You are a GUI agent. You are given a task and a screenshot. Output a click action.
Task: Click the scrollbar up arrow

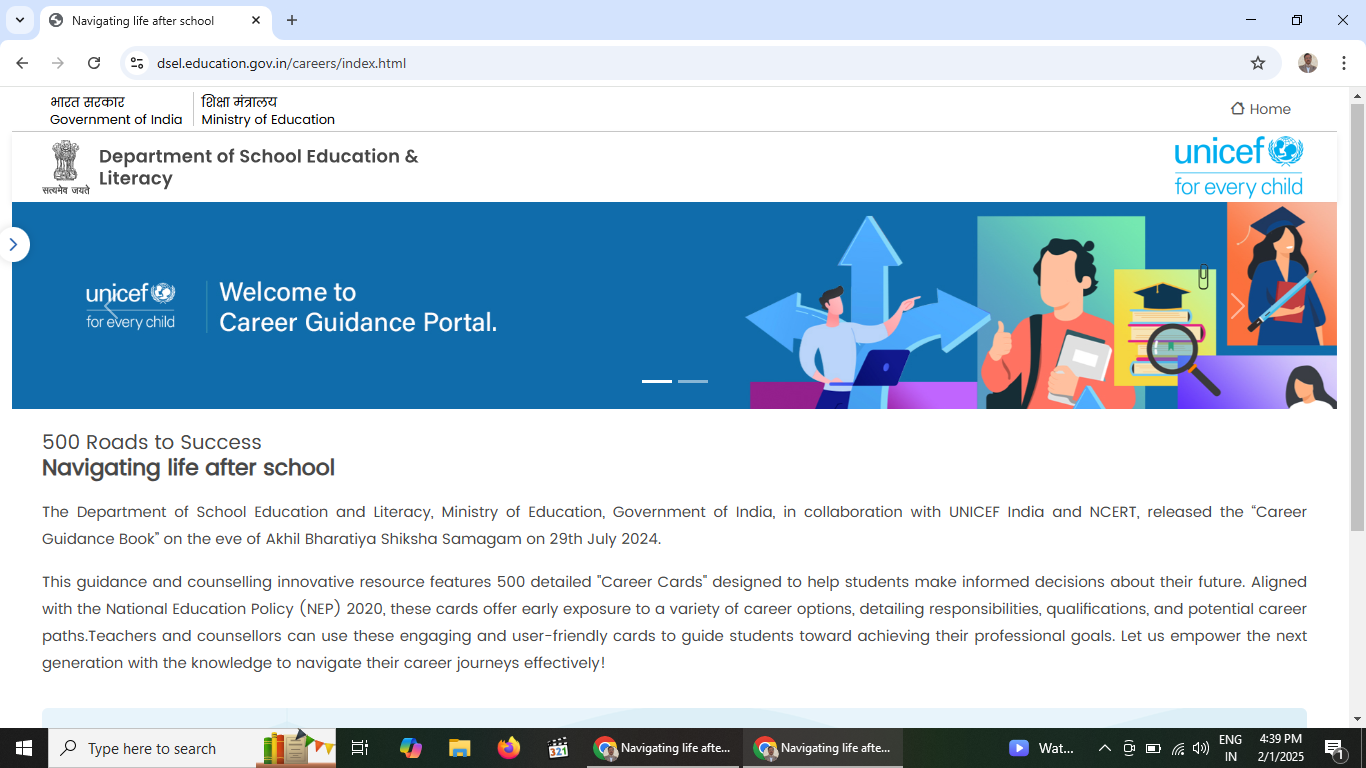pos(1357,95)
